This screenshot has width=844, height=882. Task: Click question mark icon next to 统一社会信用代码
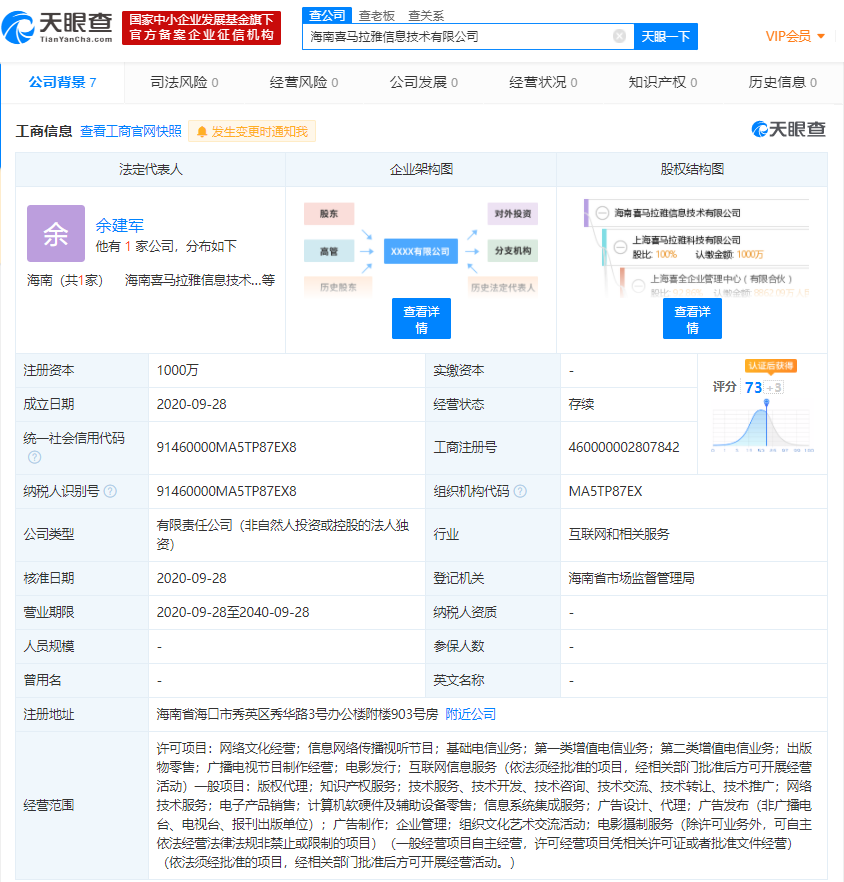tap(33, 457)
